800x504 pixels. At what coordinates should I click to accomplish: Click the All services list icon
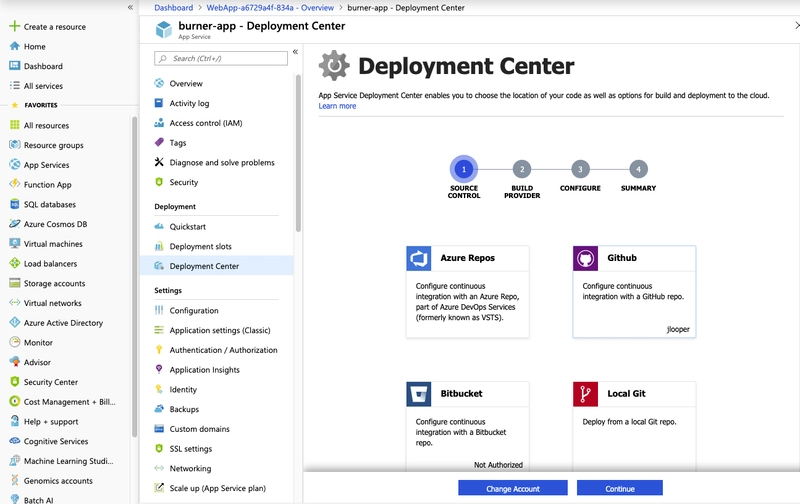pyautogui.click(x=15, y=86)
